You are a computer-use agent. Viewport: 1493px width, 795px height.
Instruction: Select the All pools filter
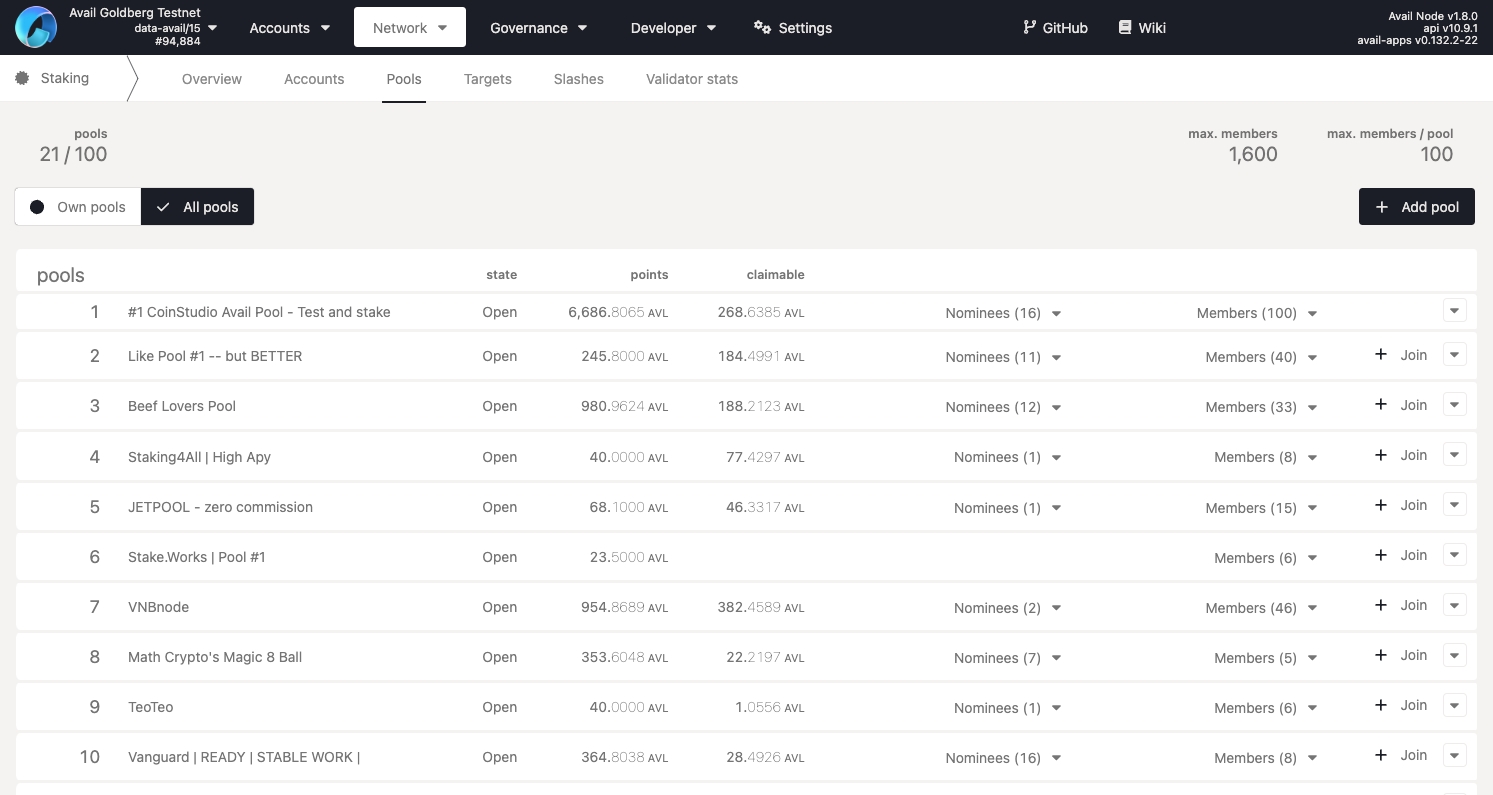pyautogui.click(x=198, y=207)
